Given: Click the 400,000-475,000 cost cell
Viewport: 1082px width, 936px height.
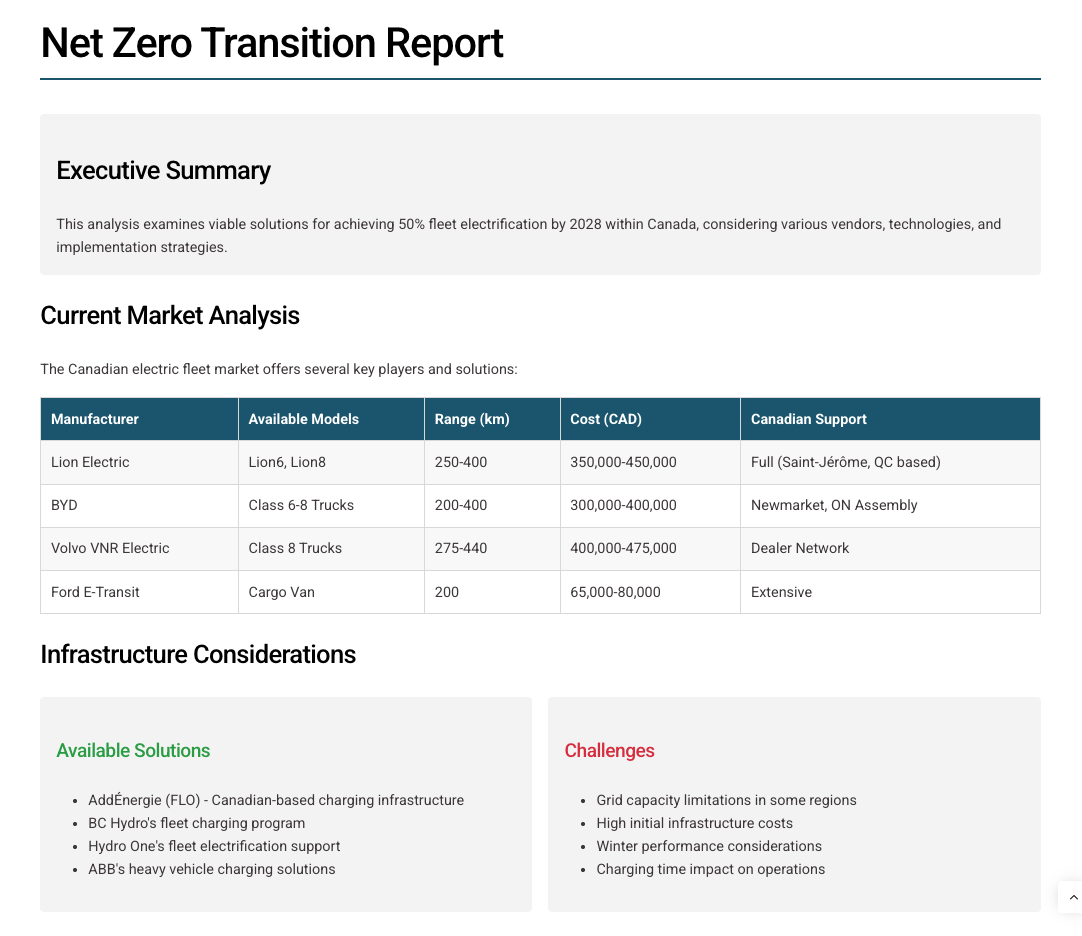Looking at the screenshot, I should coord(650,549).
